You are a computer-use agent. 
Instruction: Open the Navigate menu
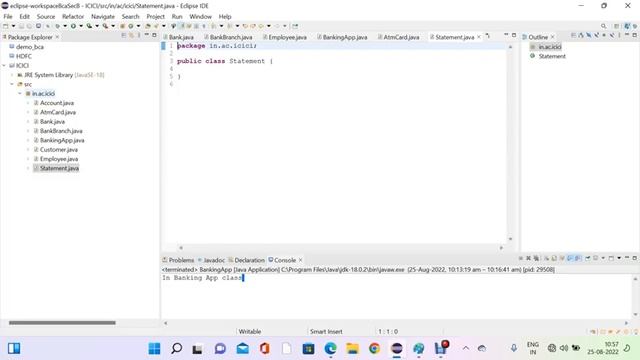pos(103,16)
